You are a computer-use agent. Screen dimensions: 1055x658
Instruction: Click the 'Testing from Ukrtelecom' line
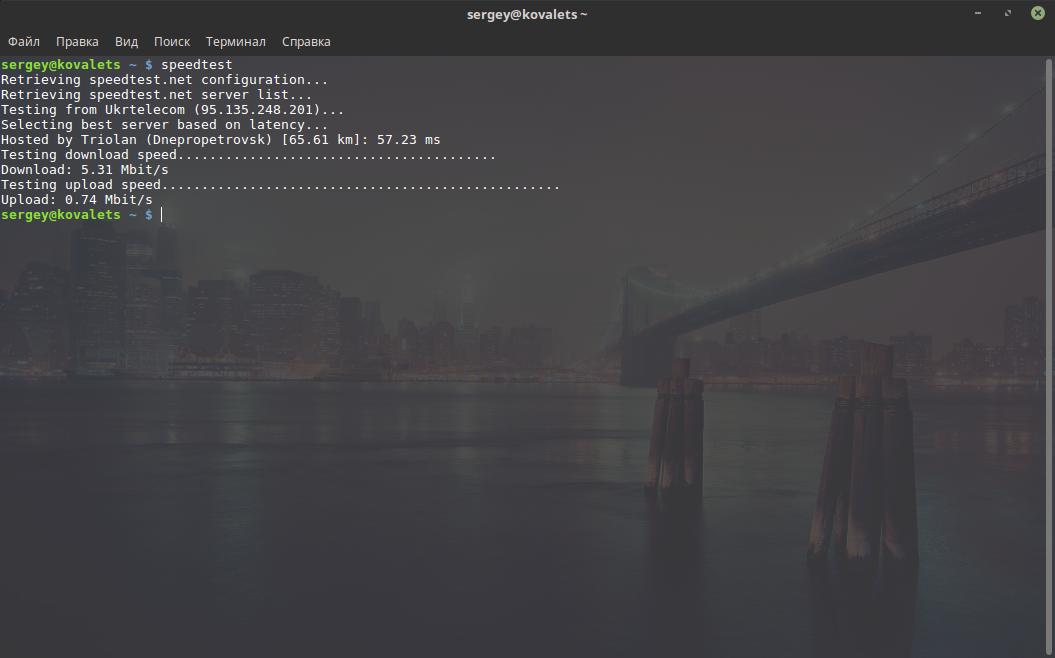pos(172,110)
